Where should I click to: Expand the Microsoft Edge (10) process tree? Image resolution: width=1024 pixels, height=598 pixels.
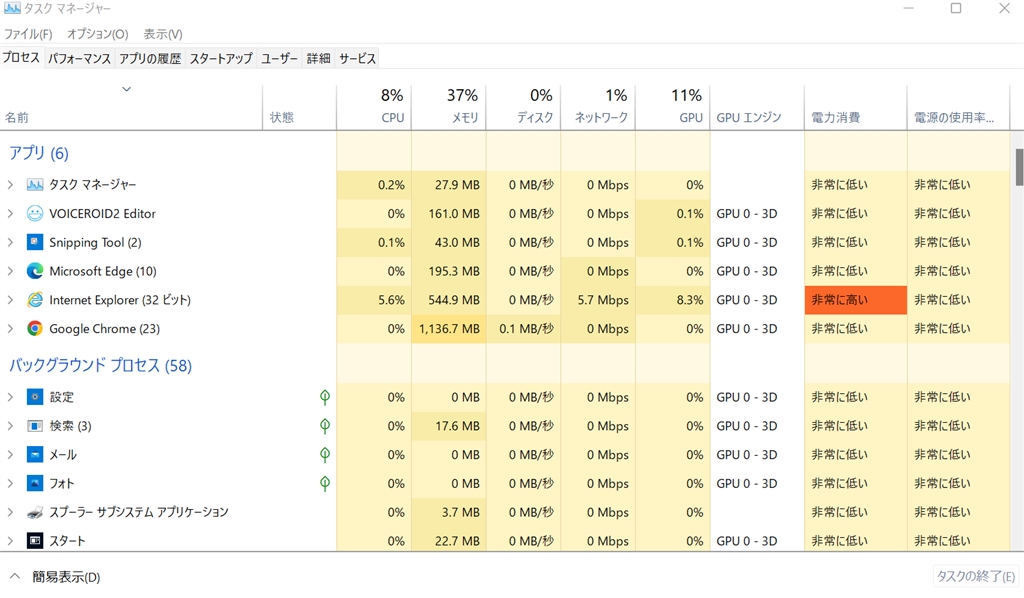coord(10,271)
